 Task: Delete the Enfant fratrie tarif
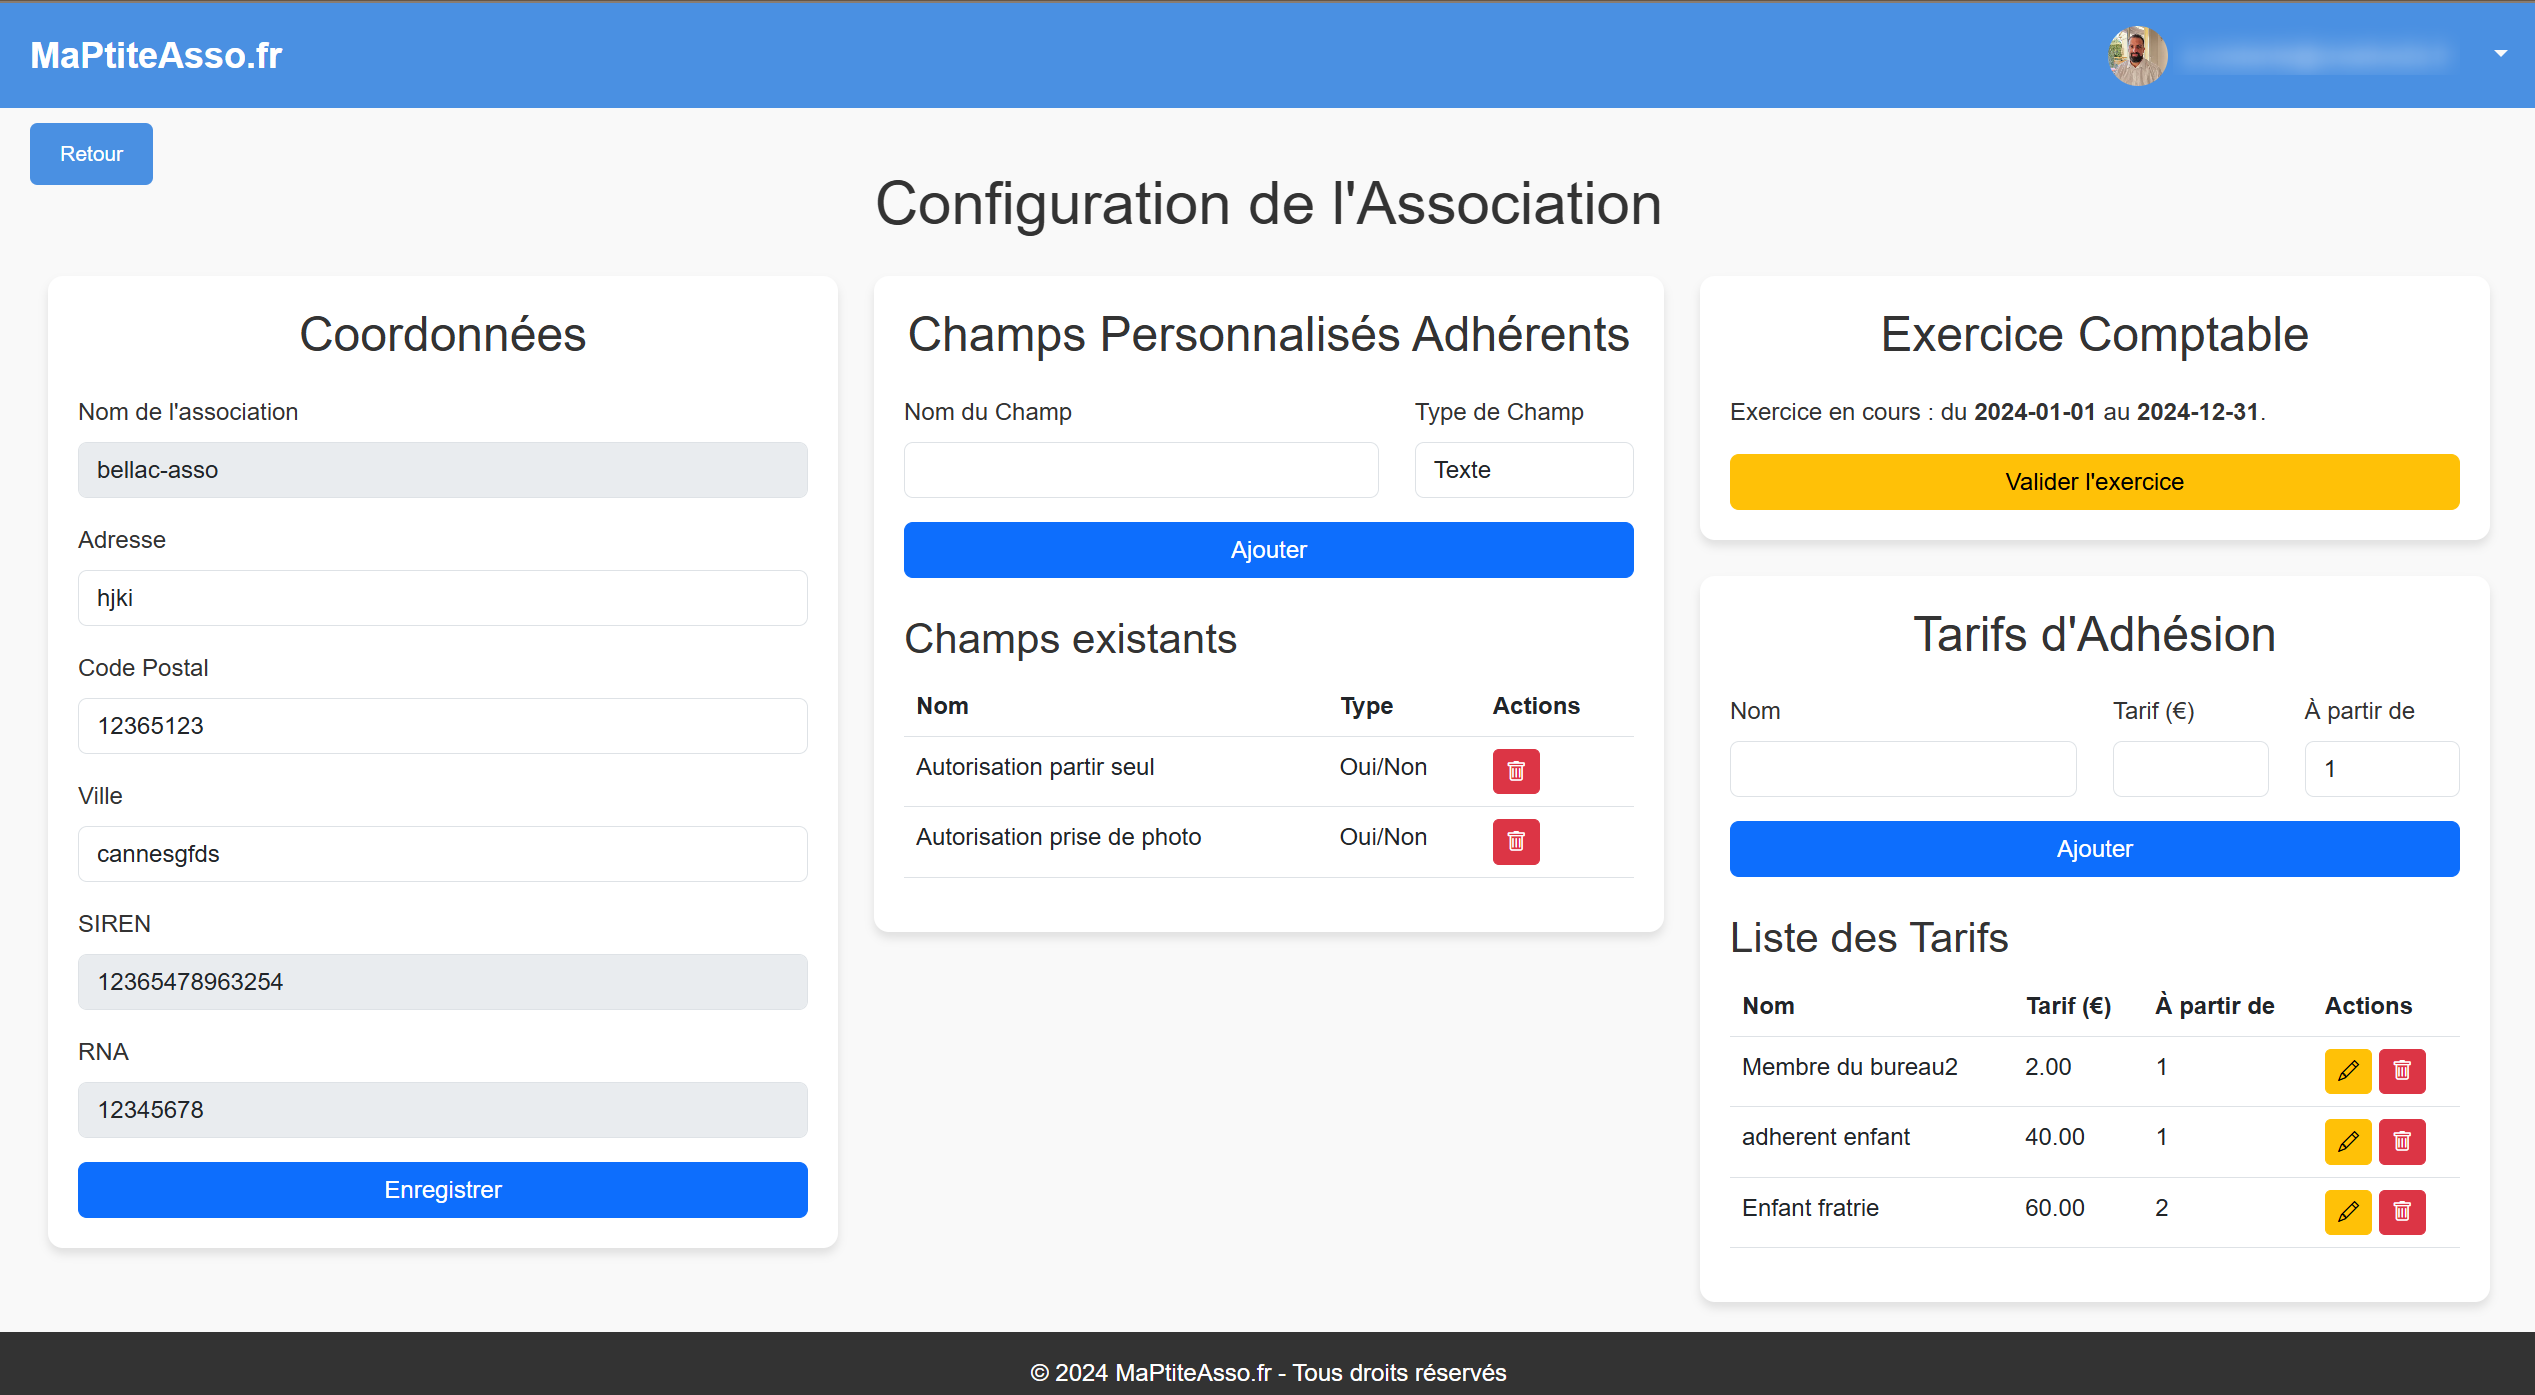coord(2402,1212)
